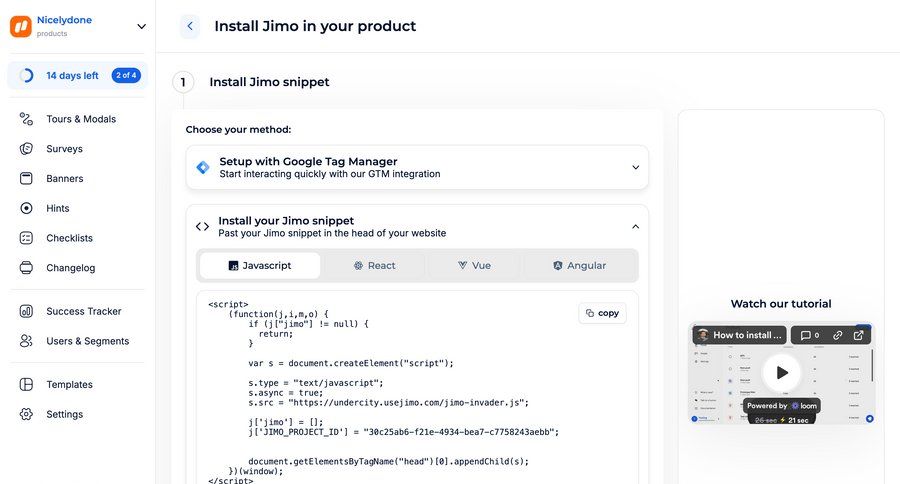
Task: Click the Checklists sidebar icon
Action: point(26,238)
